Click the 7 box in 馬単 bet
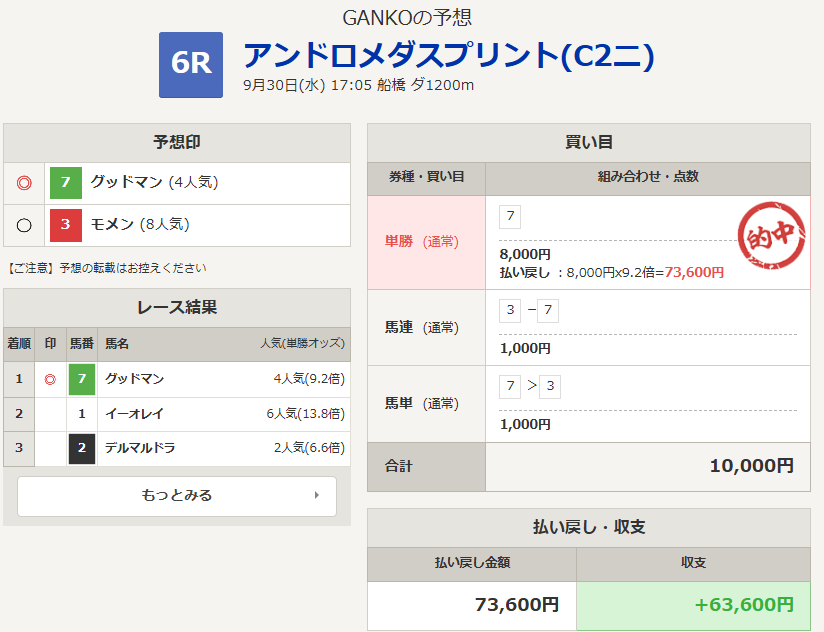Viewport: 824px width, 632px height. tap(510, 387)
